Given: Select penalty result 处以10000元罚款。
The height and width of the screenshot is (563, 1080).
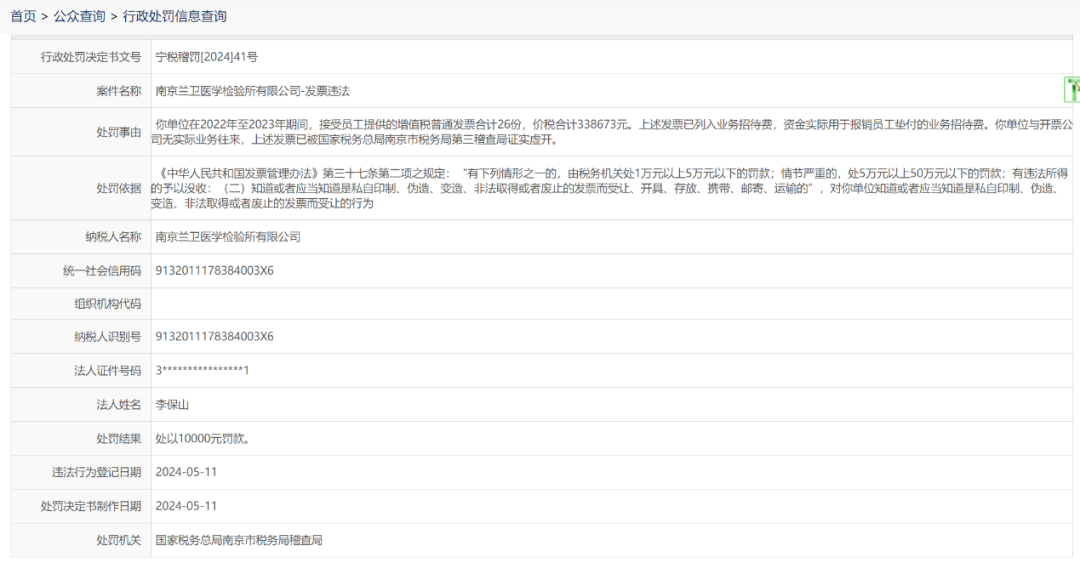Looking at the screenshot, I should click(x=202, y=438).
